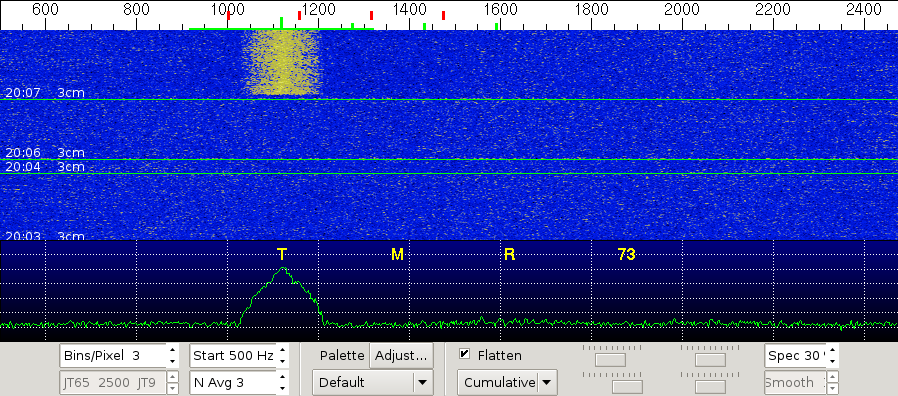Click the lower-left waterfall zero slider handle
This screenshot has height=396, width=898.
coord(627,387)
